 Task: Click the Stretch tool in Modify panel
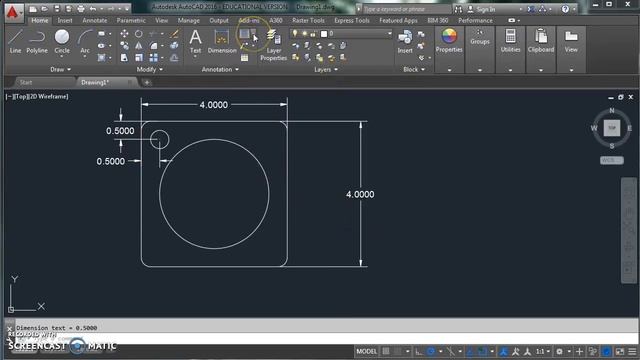(124, 58)
